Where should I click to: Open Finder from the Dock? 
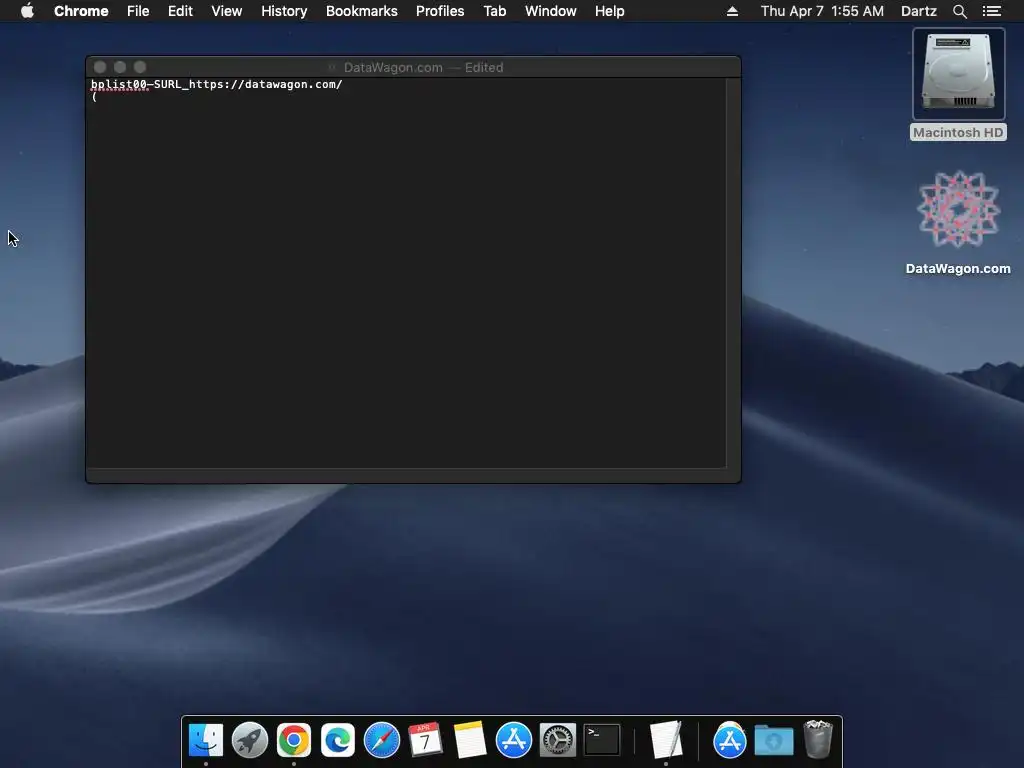pos(206,740)
